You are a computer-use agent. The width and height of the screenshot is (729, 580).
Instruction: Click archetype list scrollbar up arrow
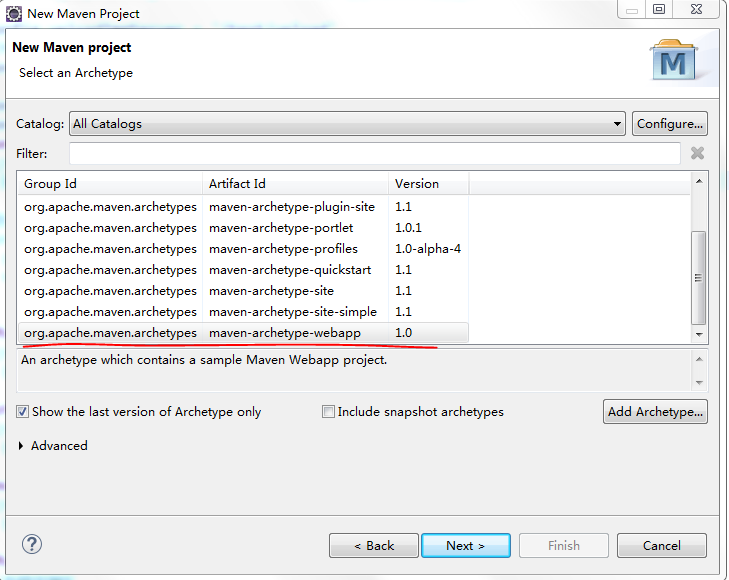[698, 181]
